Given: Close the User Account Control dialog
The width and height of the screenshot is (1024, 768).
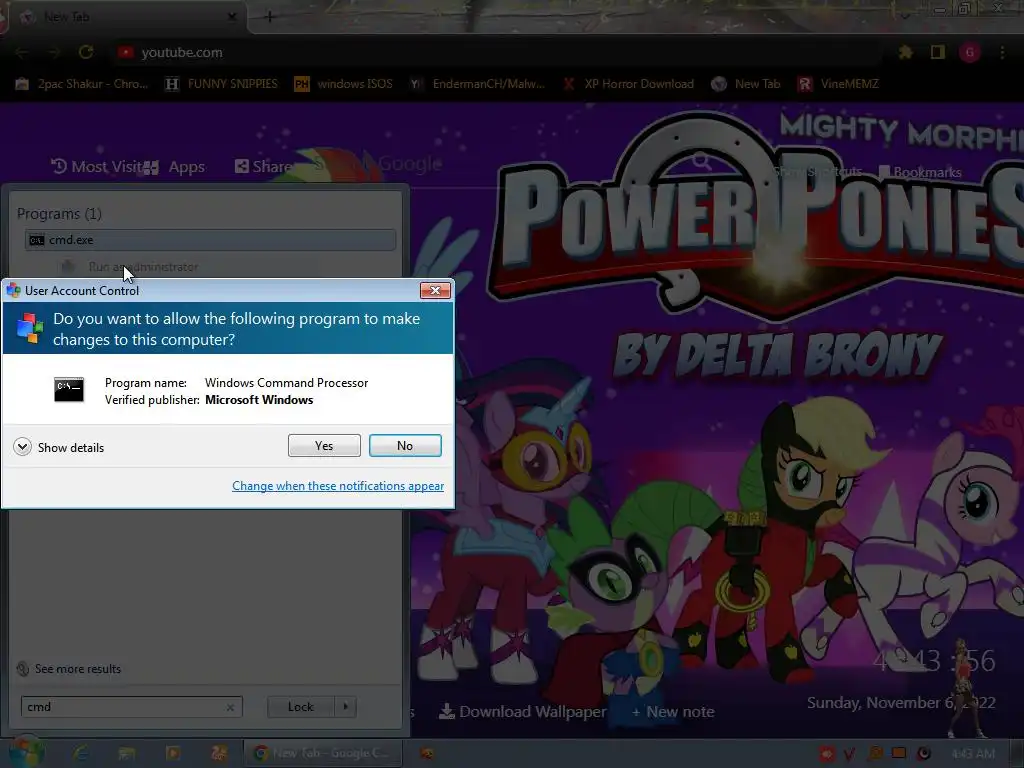Looking at the screenshot, I should [x=435, y=291].
